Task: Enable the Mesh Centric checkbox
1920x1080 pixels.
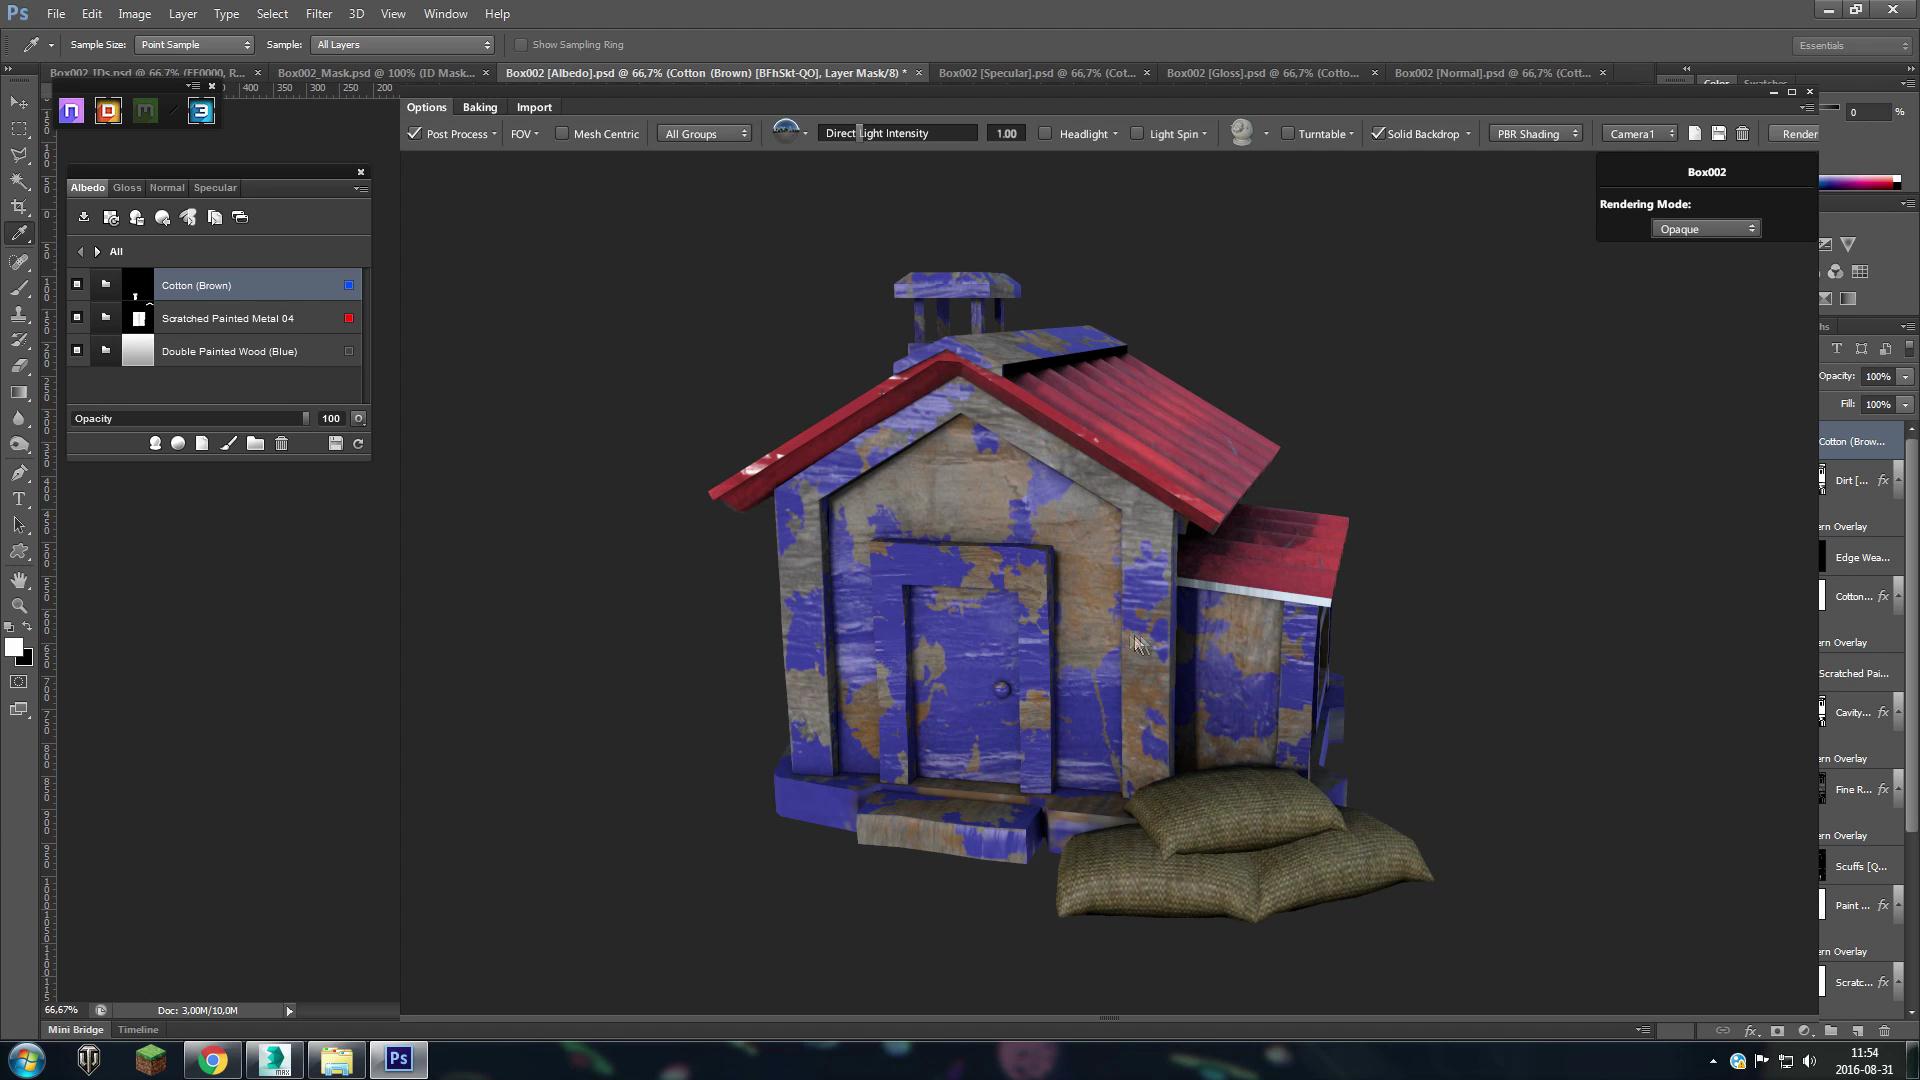Action: [562, 133]
